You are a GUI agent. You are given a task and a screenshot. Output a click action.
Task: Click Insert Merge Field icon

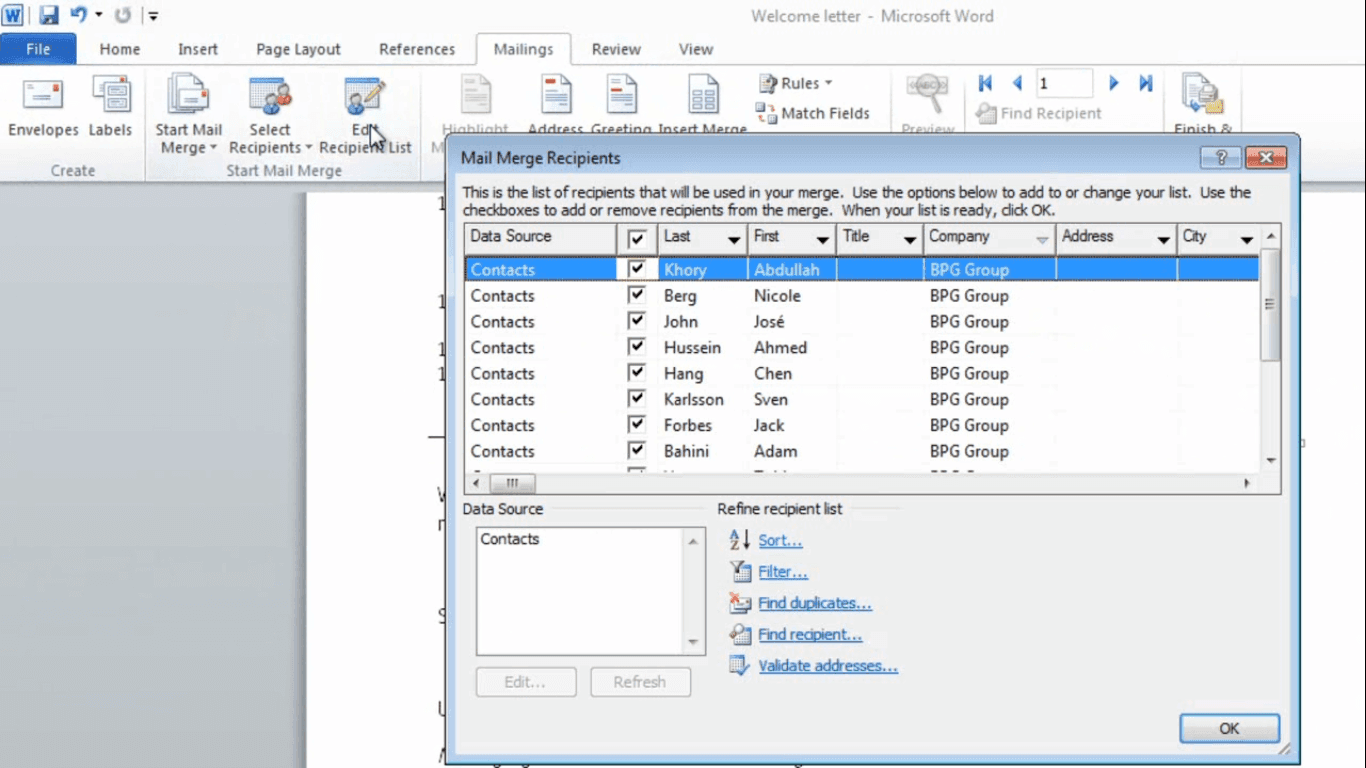(703, 95)
